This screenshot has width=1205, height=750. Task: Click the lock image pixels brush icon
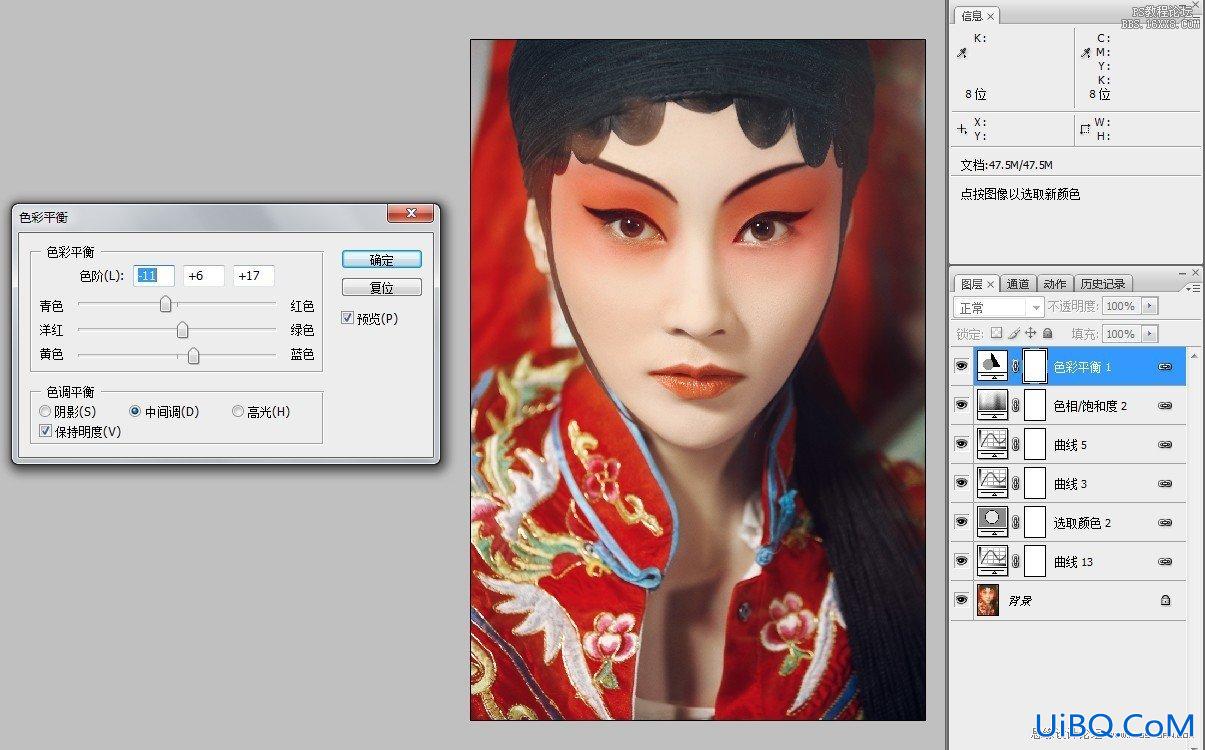pyautogui.click(x=1014, y=333)
